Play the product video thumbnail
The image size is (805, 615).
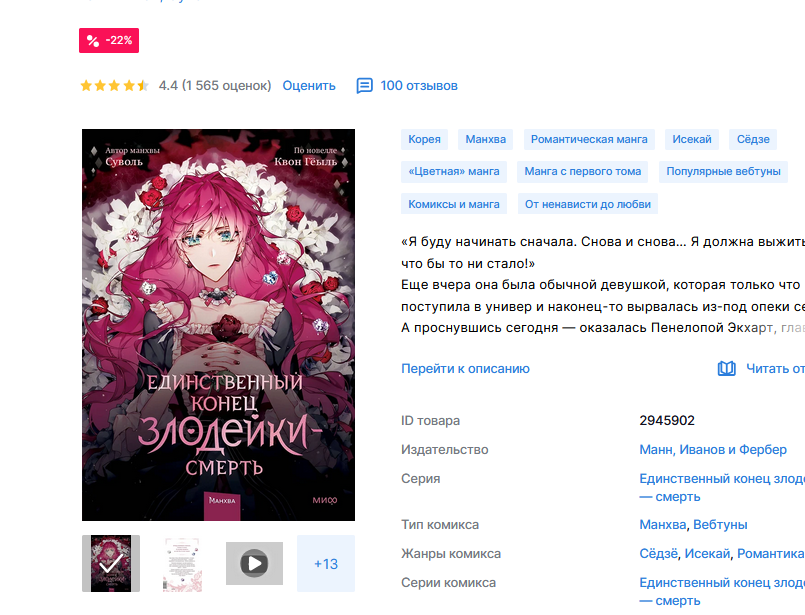click(x=254, y=564)
